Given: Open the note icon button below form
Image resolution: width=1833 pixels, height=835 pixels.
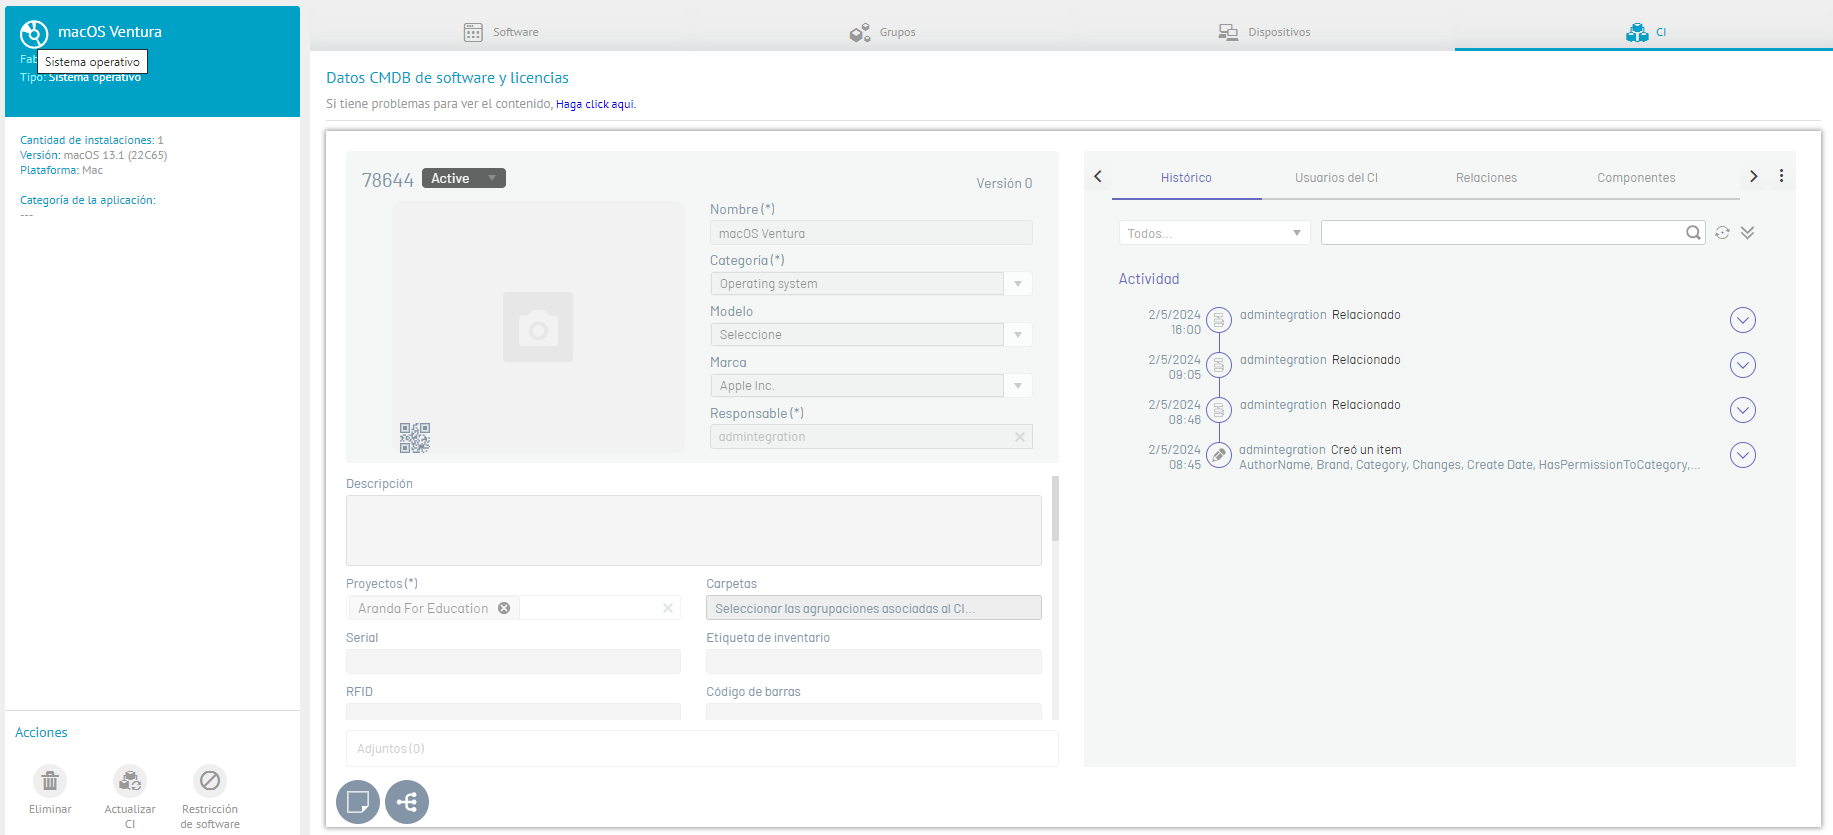Looking at the screenshot, I should coord(358,802).
